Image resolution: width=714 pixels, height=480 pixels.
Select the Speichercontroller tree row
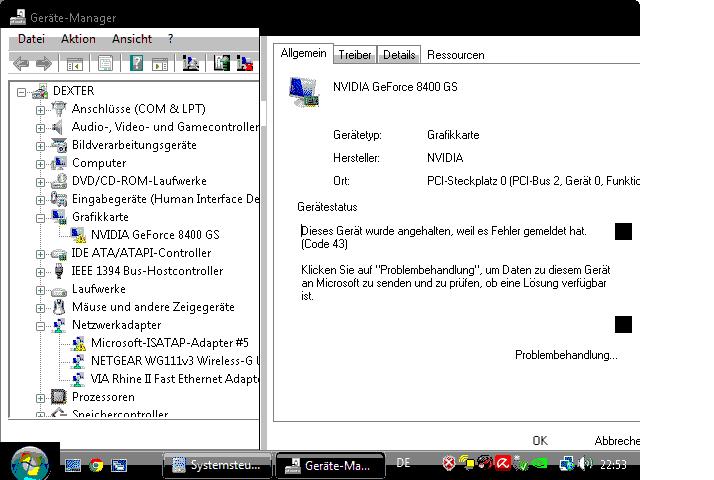pyautogui.click(x=120, y=414)
